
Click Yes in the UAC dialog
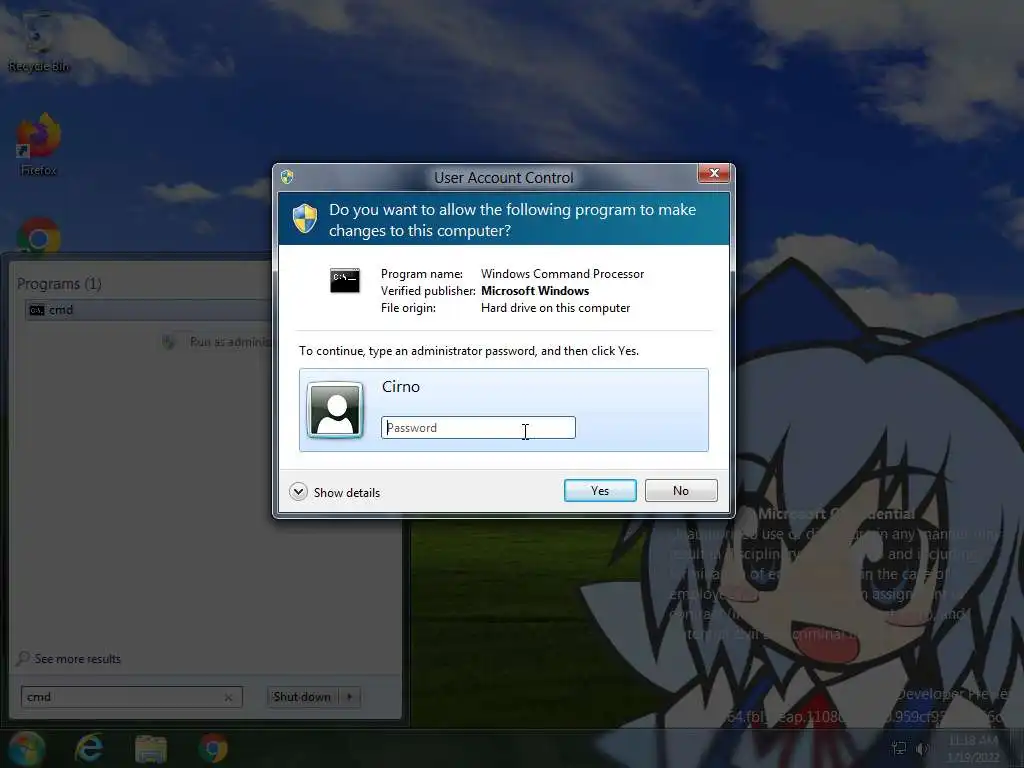pos(600,490)
